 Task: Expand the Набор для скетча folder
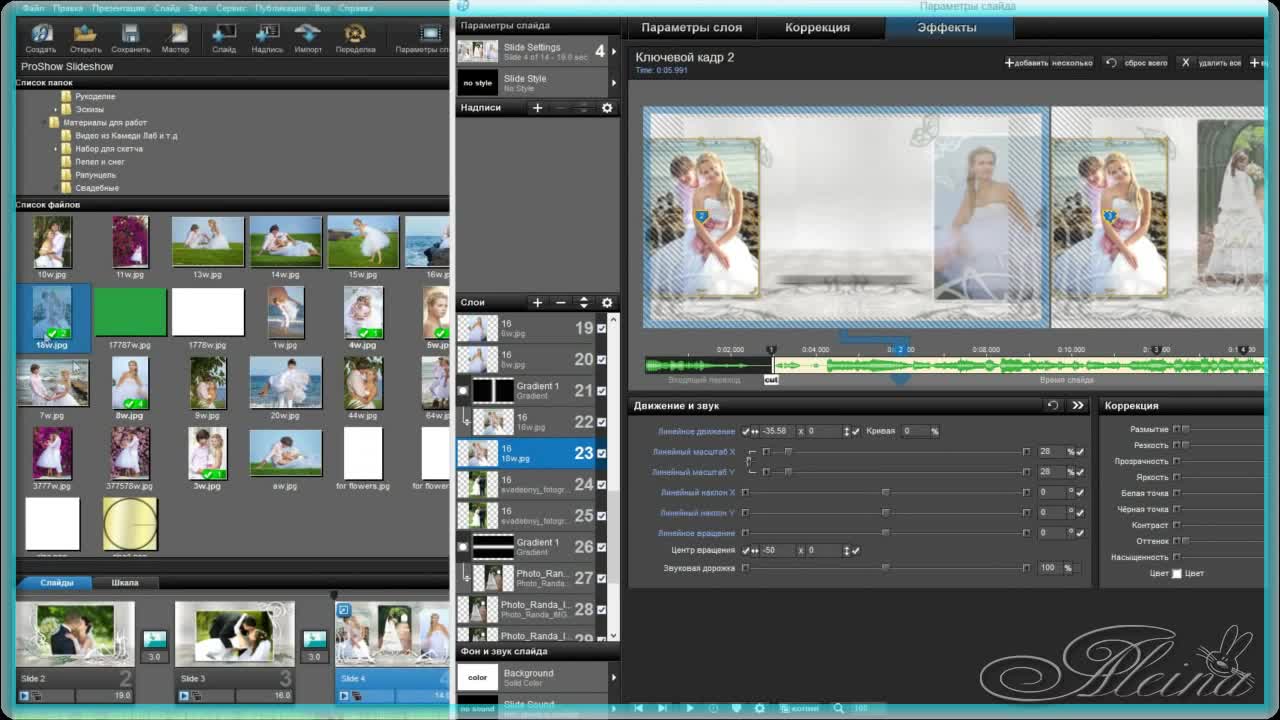pyautogui.click(x=55, y=148)
